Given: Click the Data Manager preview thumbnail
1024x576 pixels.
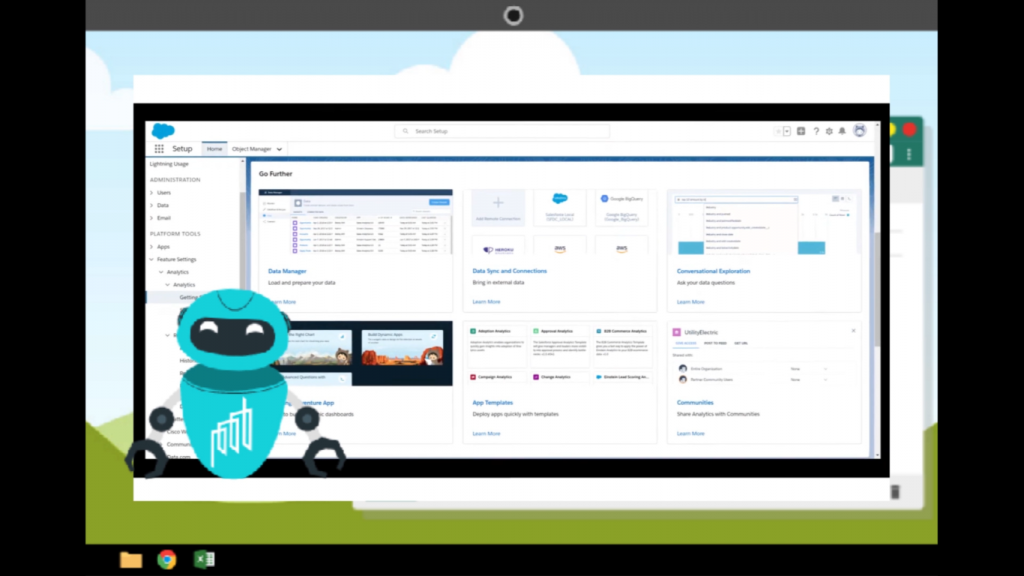Looking at the screenshot, I should tap(355, 221).
